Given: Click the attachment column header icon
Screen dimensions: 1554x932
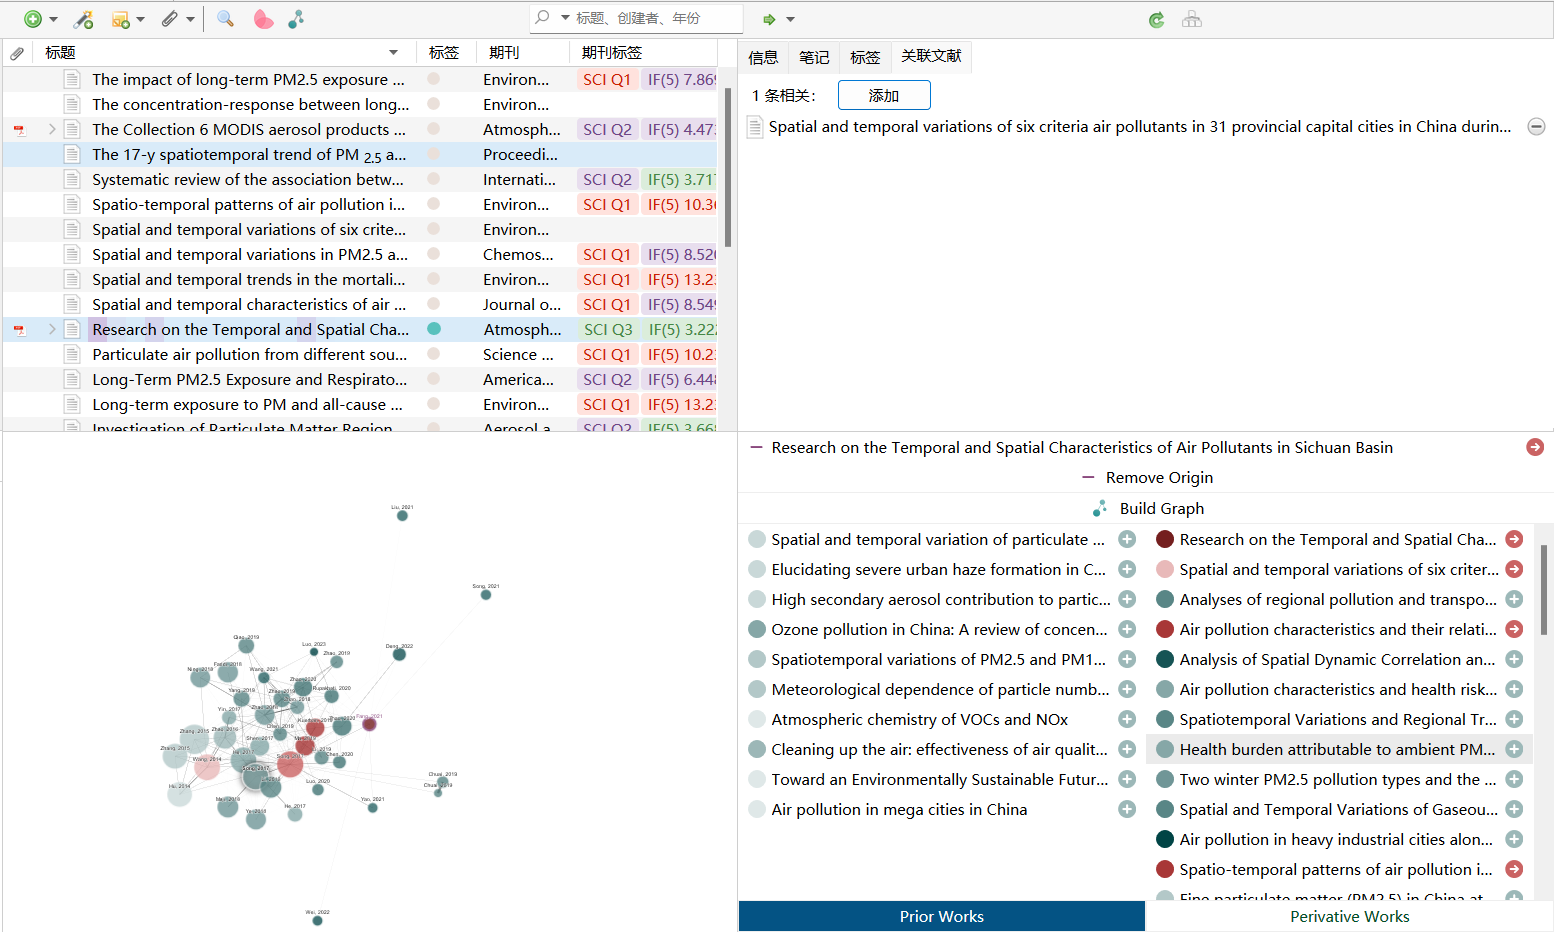Looking at the screenshot, I should tap(17, 53).
